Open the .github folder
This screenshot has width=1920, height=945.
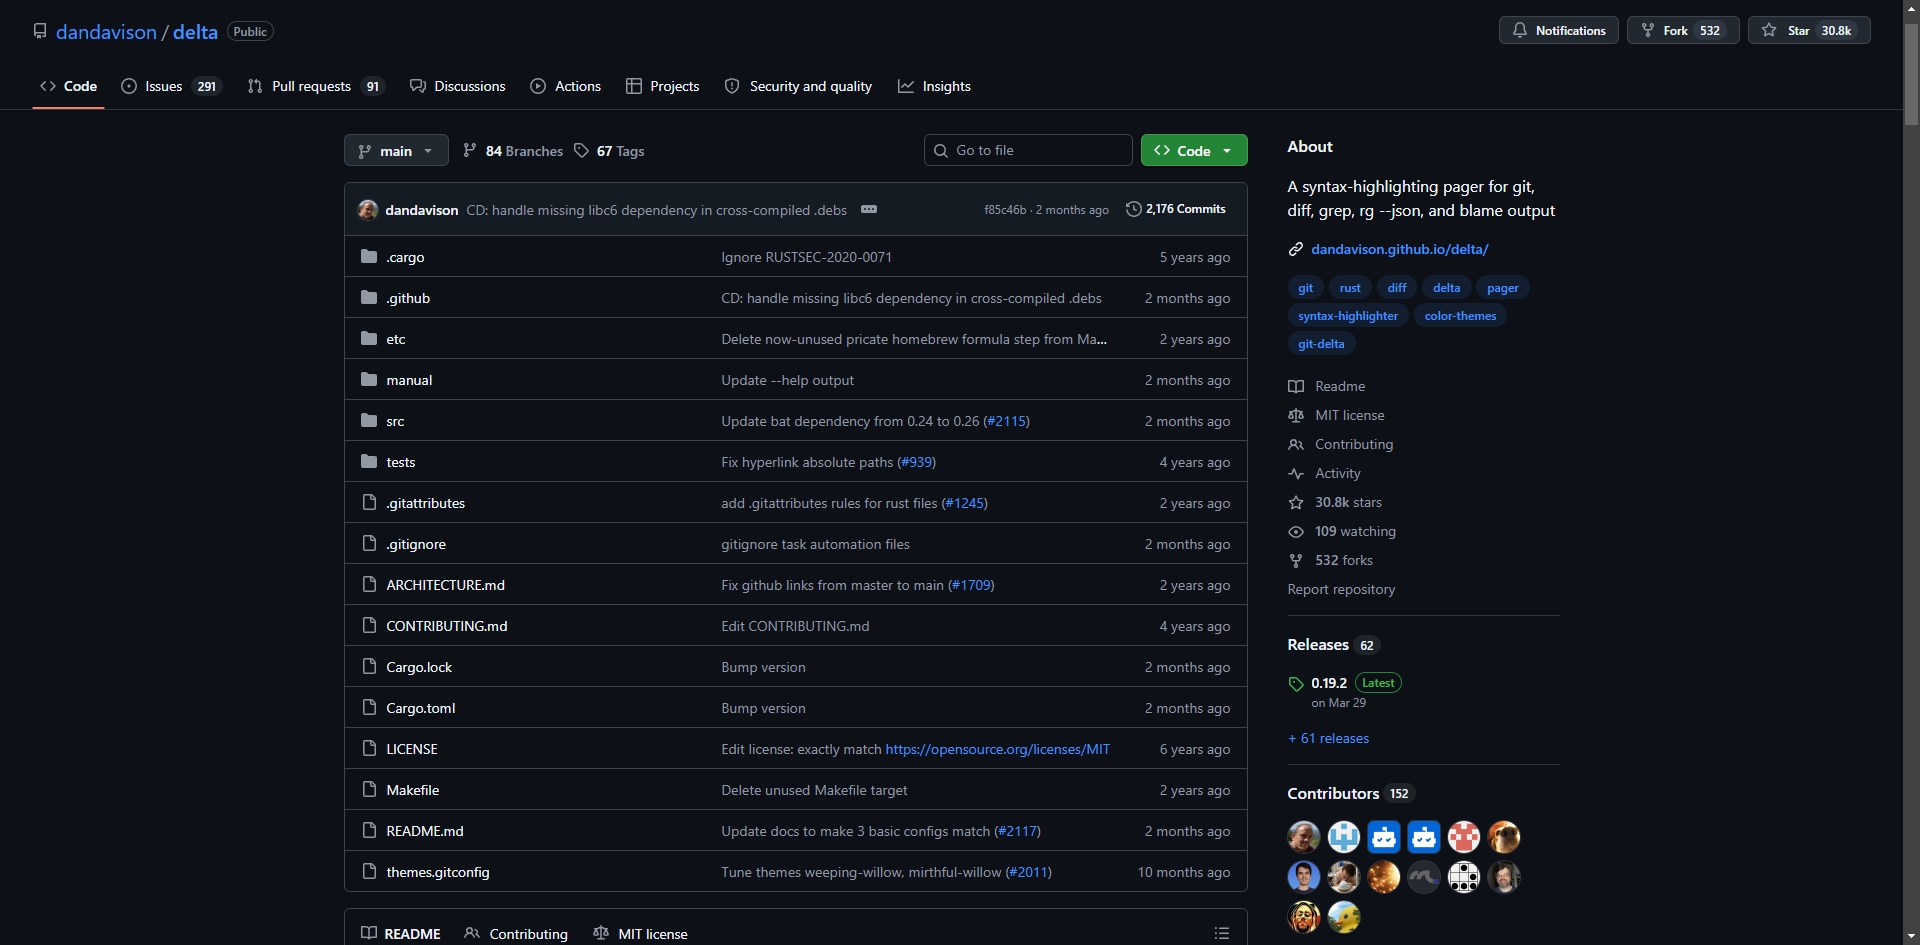point(408,298)
